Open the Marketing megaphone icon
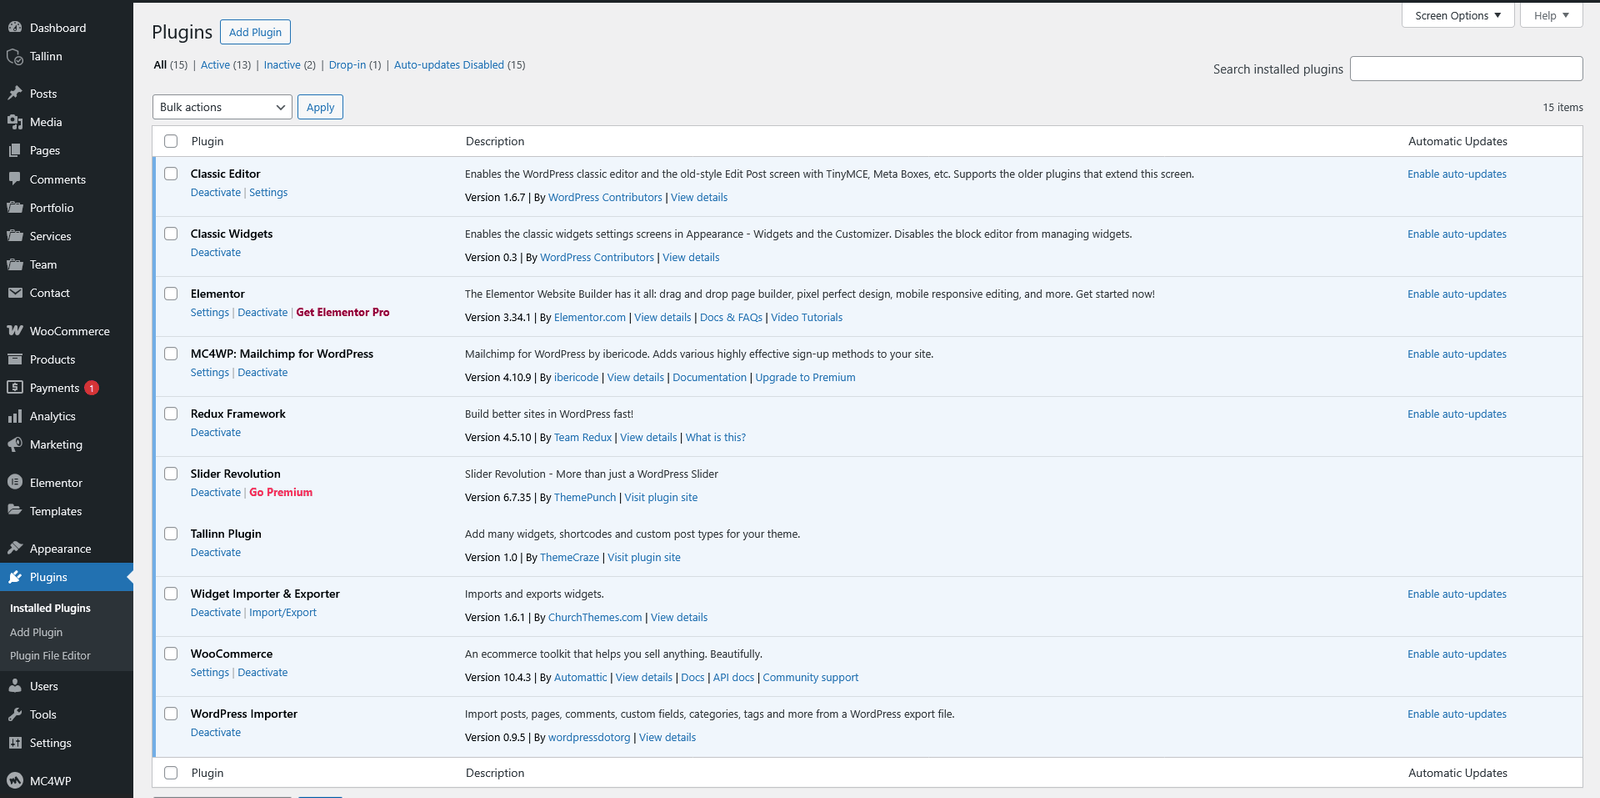Image resolution: width=1600 pixels, height=798 pixels. click(15, 445)
